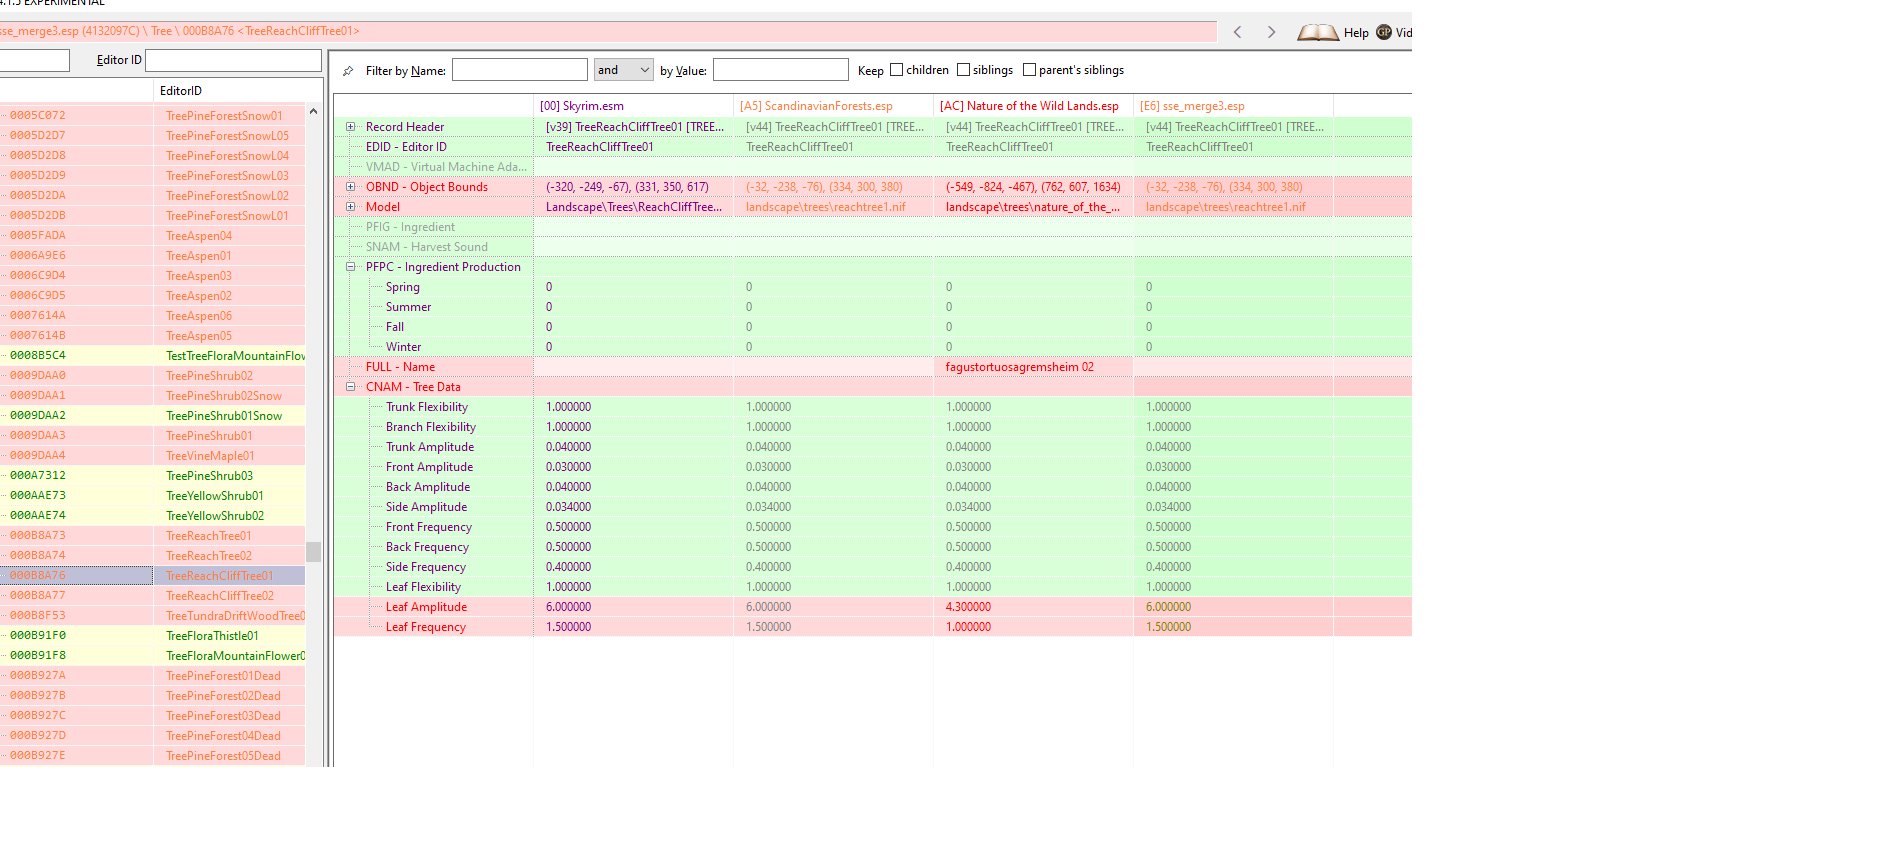Select TreePineForest05Dead record
This screenshot has width=1891, height=843.
tap(223, 756)
